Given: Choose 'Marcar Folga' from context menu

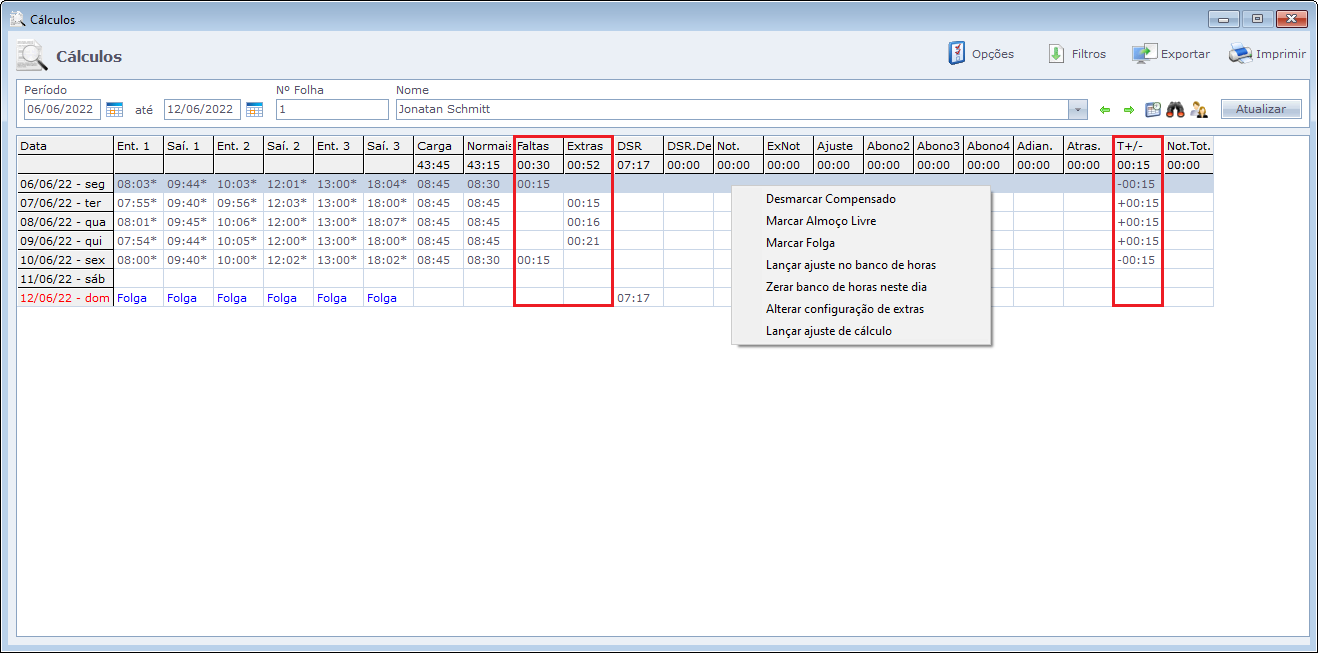Looking at the screenshot, I should pos(800,243).
